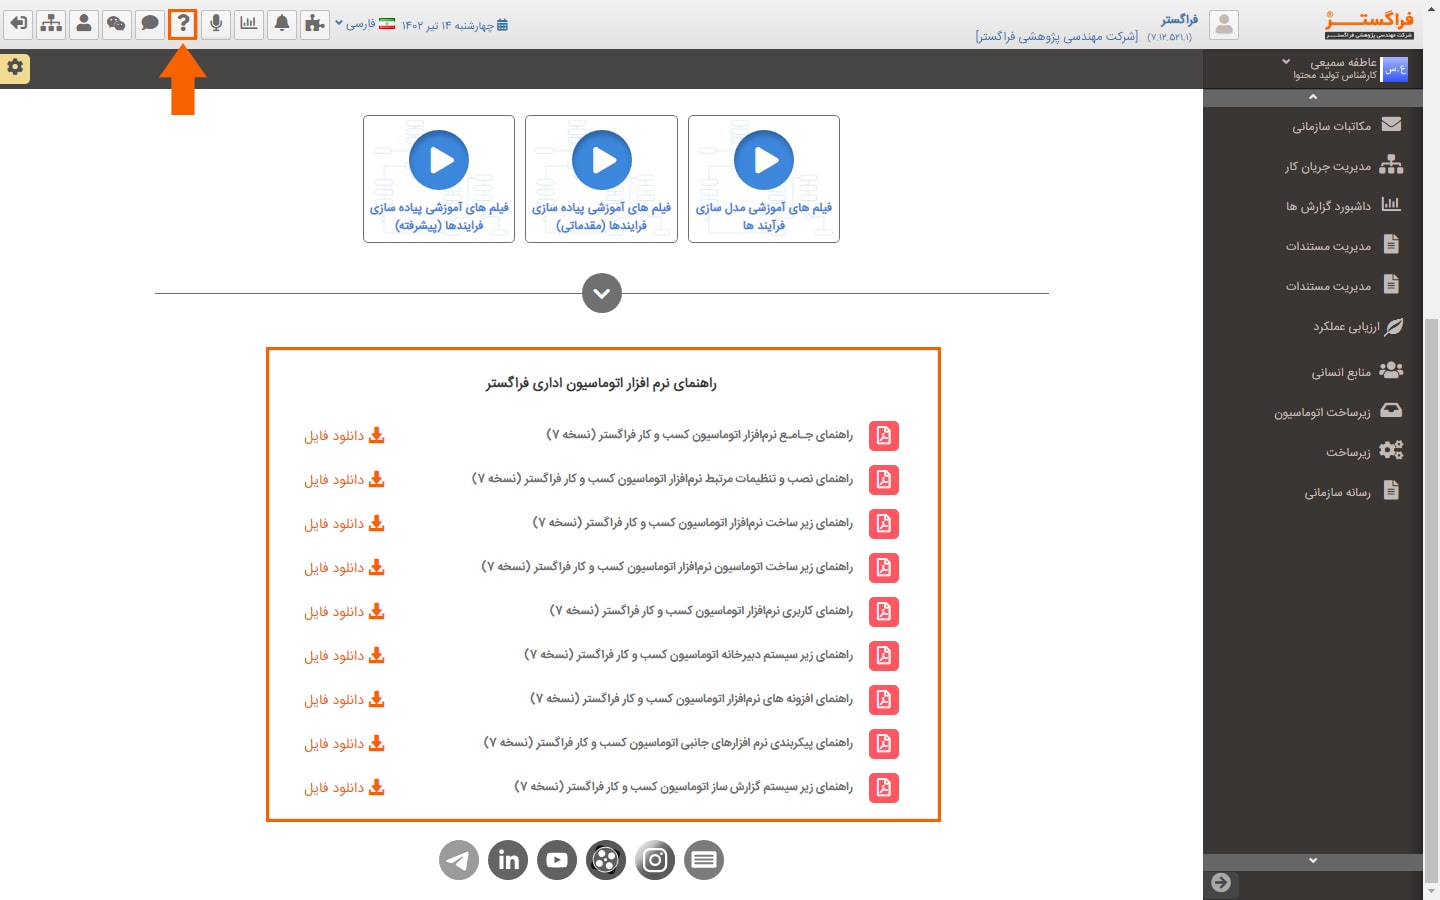Click دانلود فایل next to the last guide
This screenshot has height=900, width=1440.
click(x=343, y=787)
